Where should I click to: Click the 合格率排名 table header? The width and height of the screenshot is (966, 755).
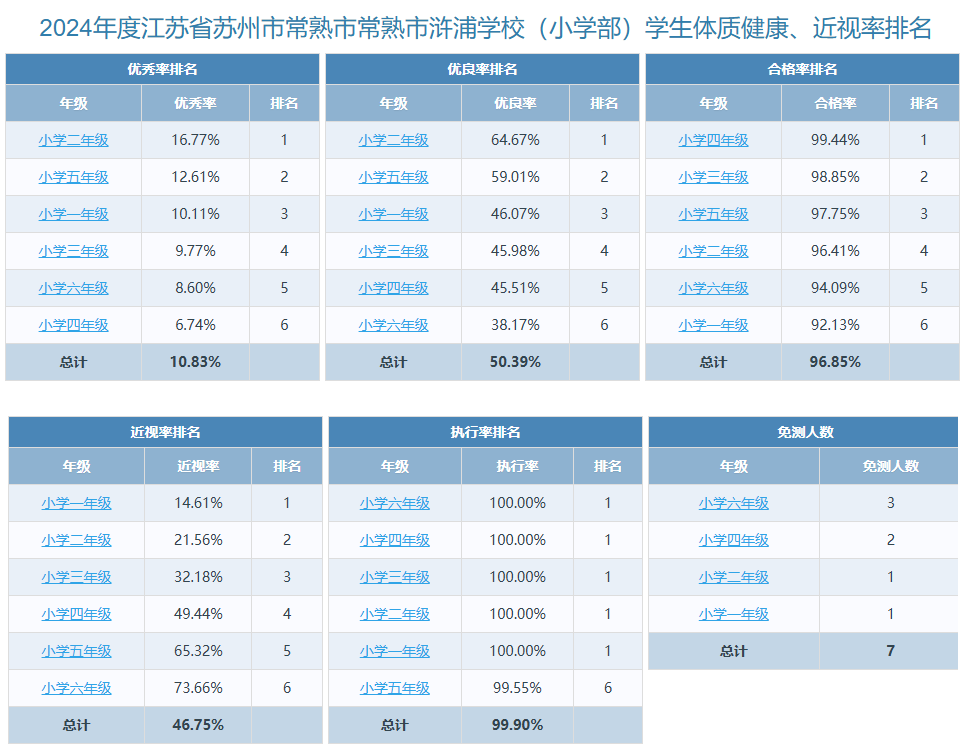click(802, 69)
